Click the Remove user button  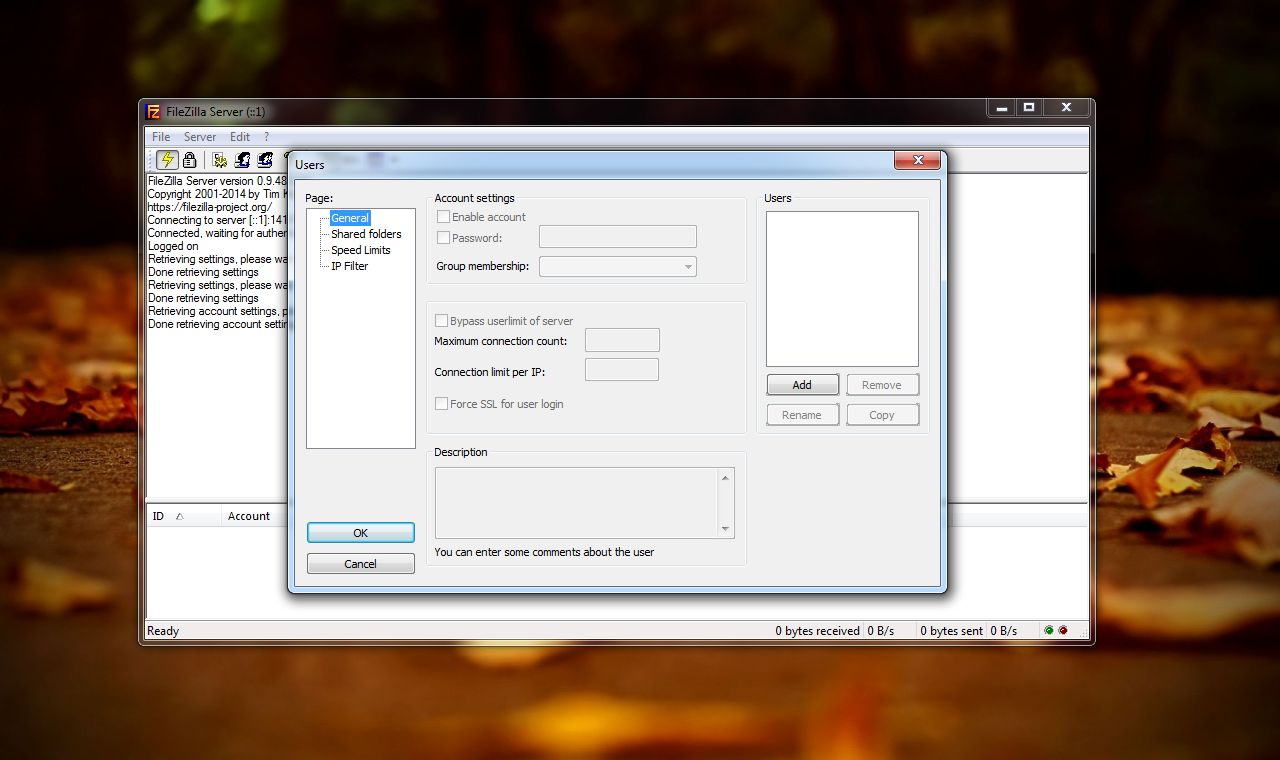[882, 385]
